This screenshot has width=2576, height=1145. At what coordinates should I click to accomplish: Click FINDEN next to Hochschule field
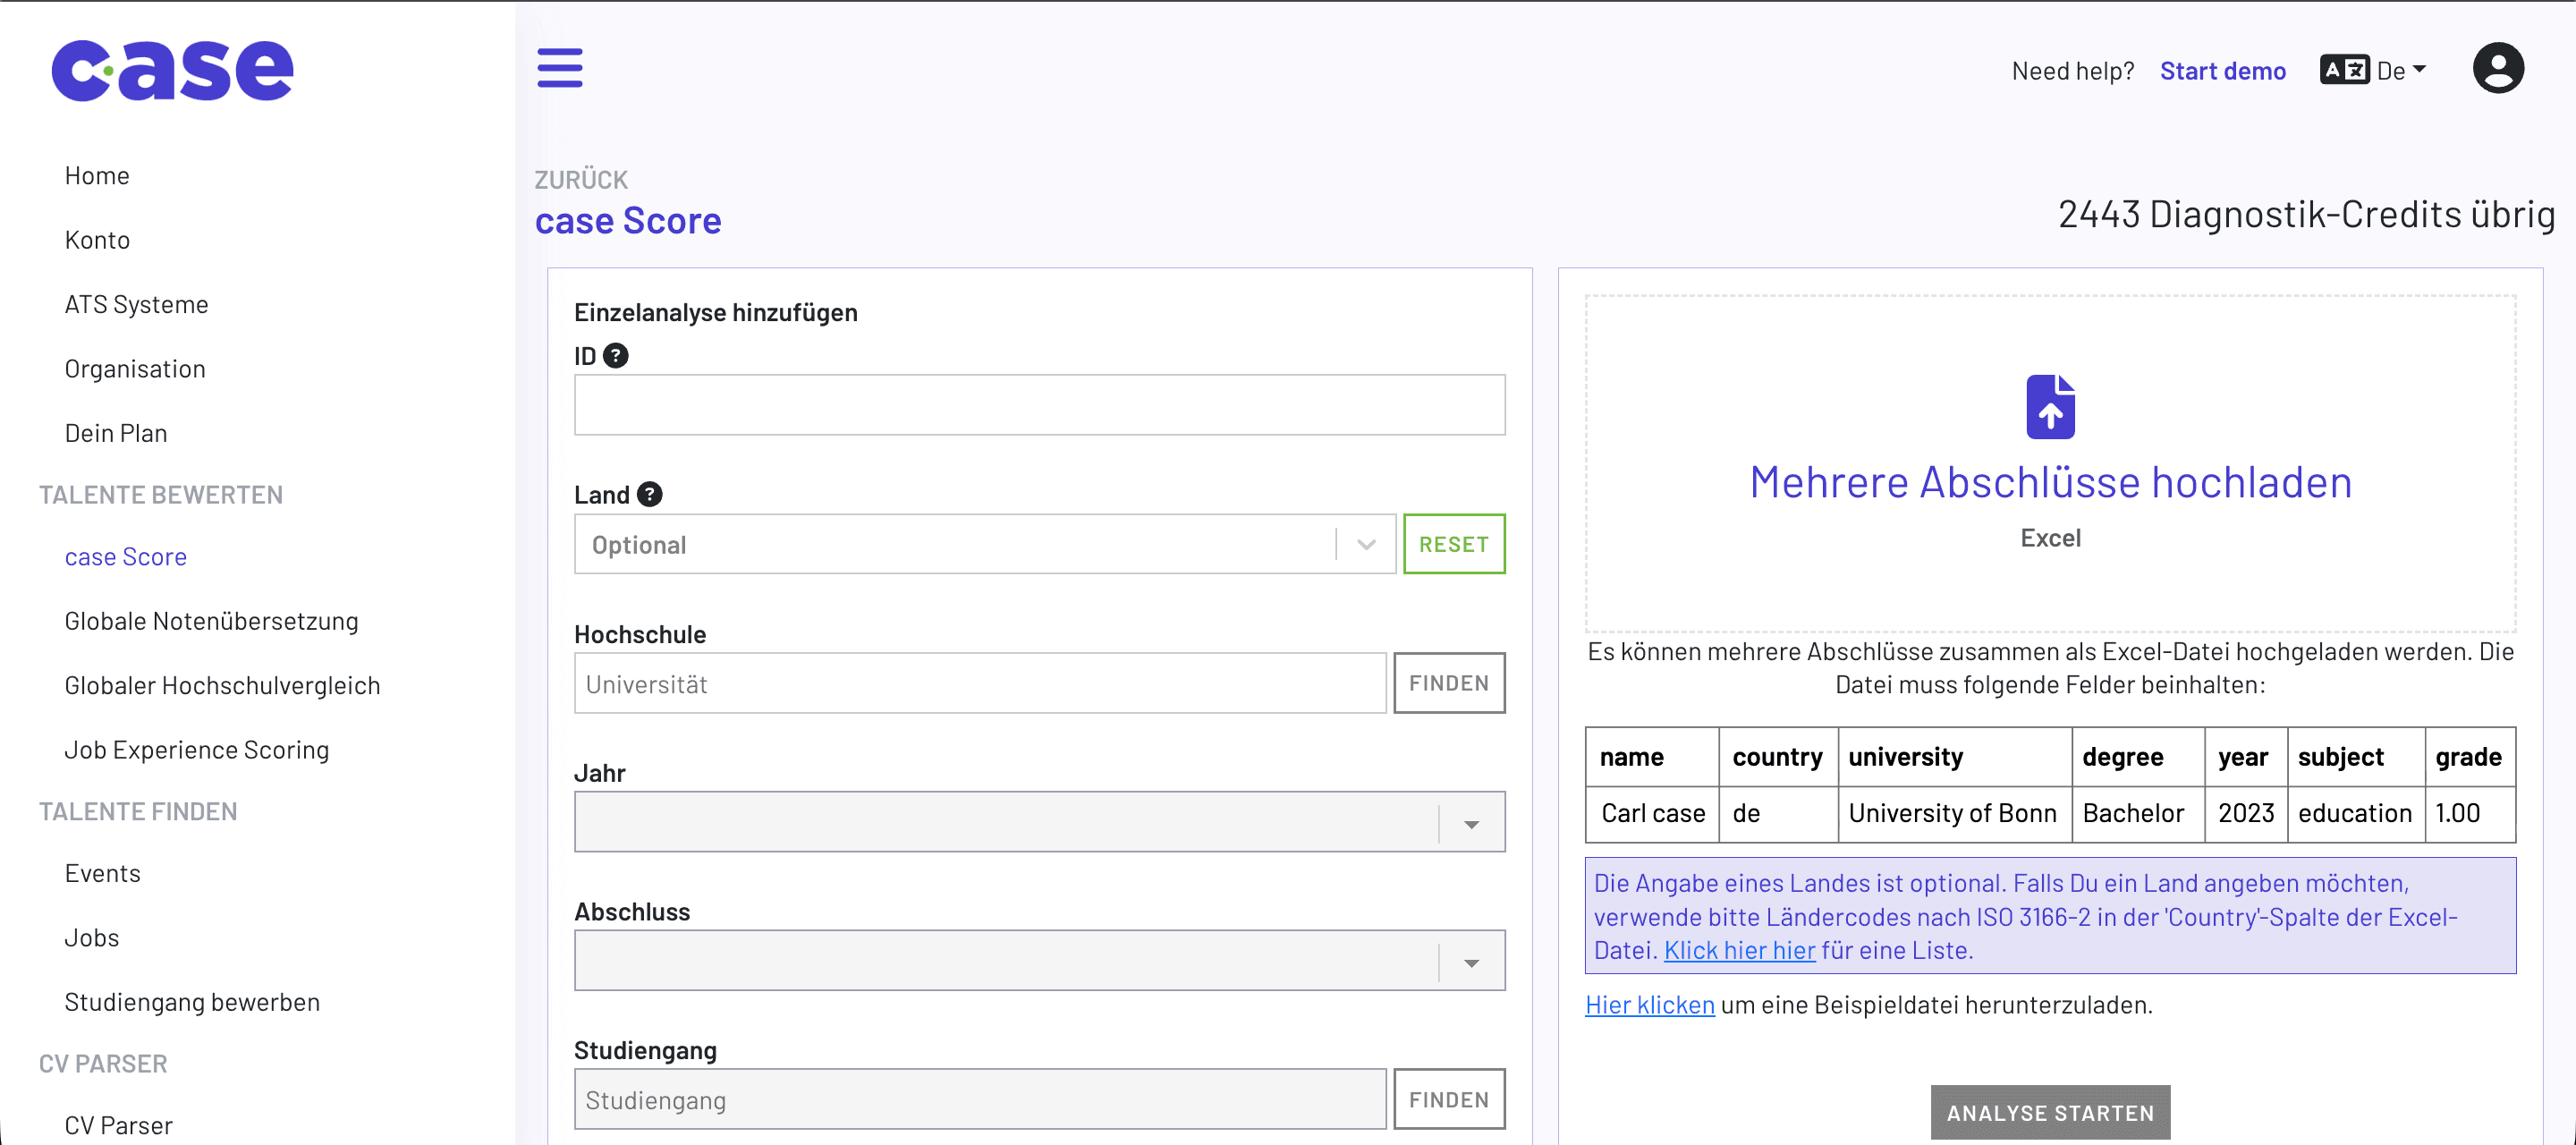(x=1448, y=684)
